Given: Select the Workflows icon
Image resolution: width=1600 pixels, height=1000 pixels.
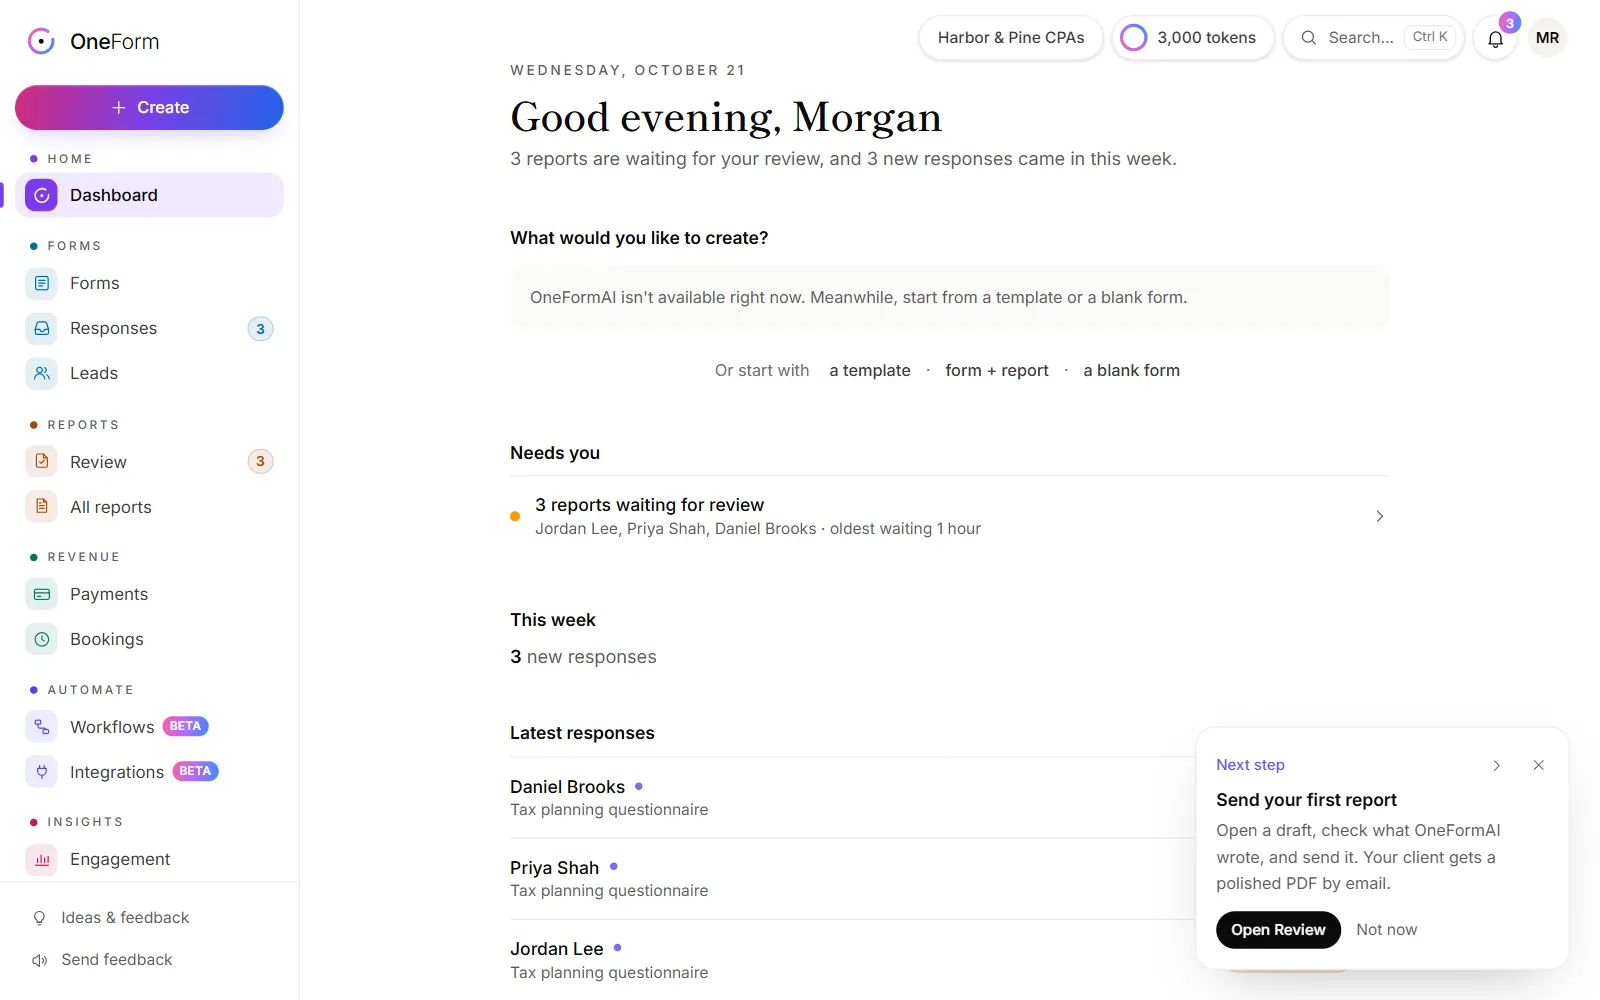Looking at the screenshot, I should click(42, 727).
